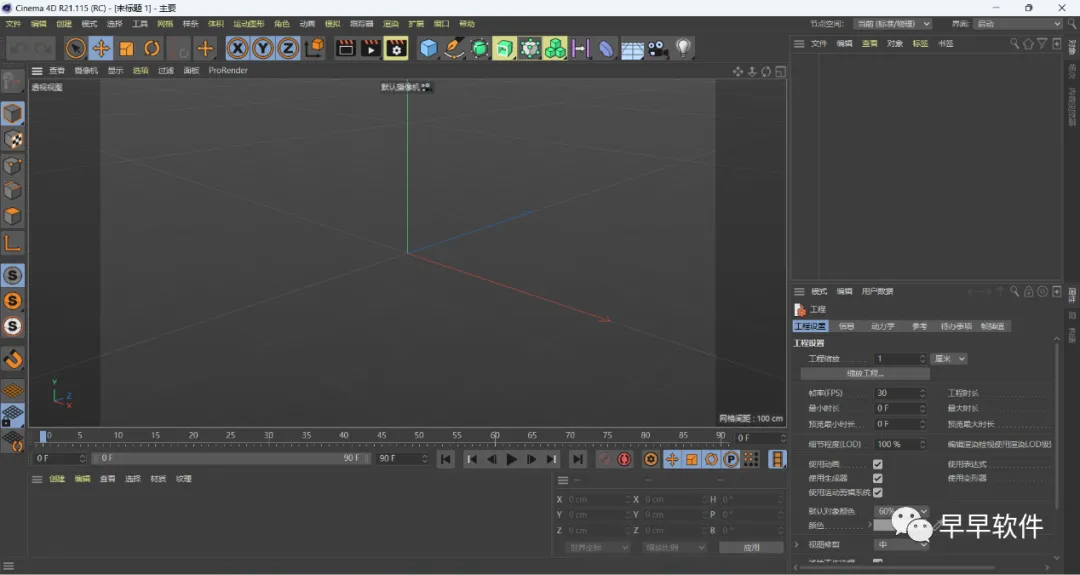This screenshot has width=1080, height=575.
Task: Check 使用生成器 checkbox
Action: pos(878,478)
